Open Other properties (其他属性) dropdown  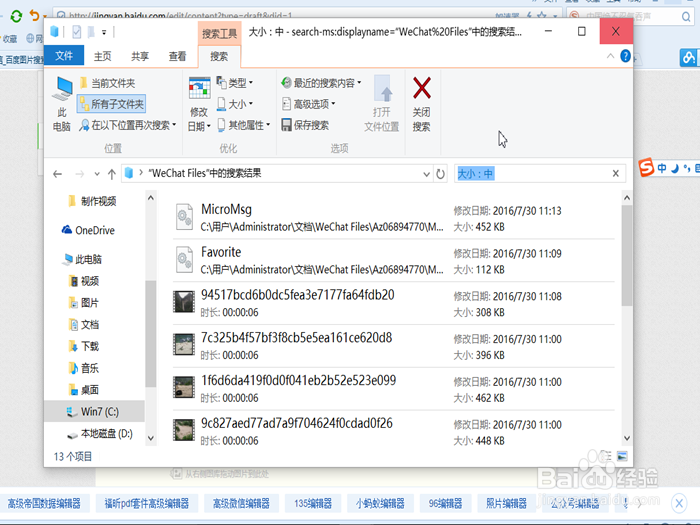(244, 125)
